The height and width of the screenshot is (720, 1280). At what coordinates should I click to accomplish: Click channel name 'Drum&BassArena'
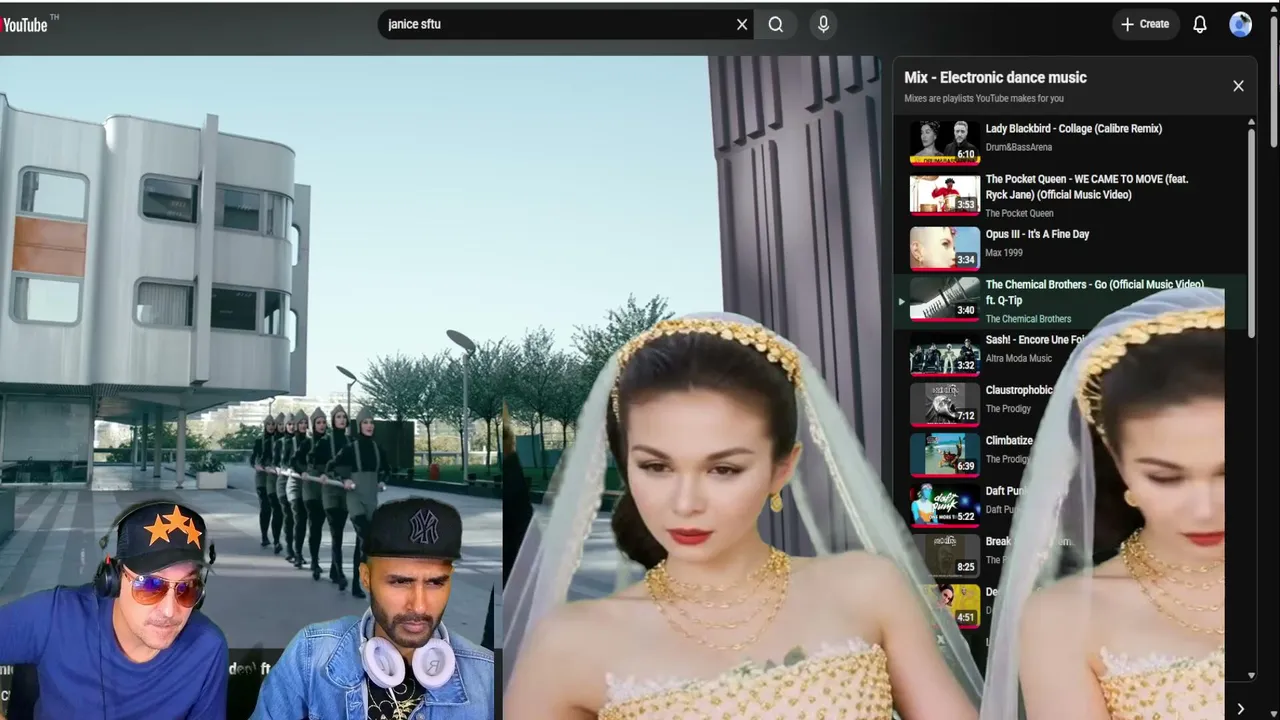(x=1019, y=148)
